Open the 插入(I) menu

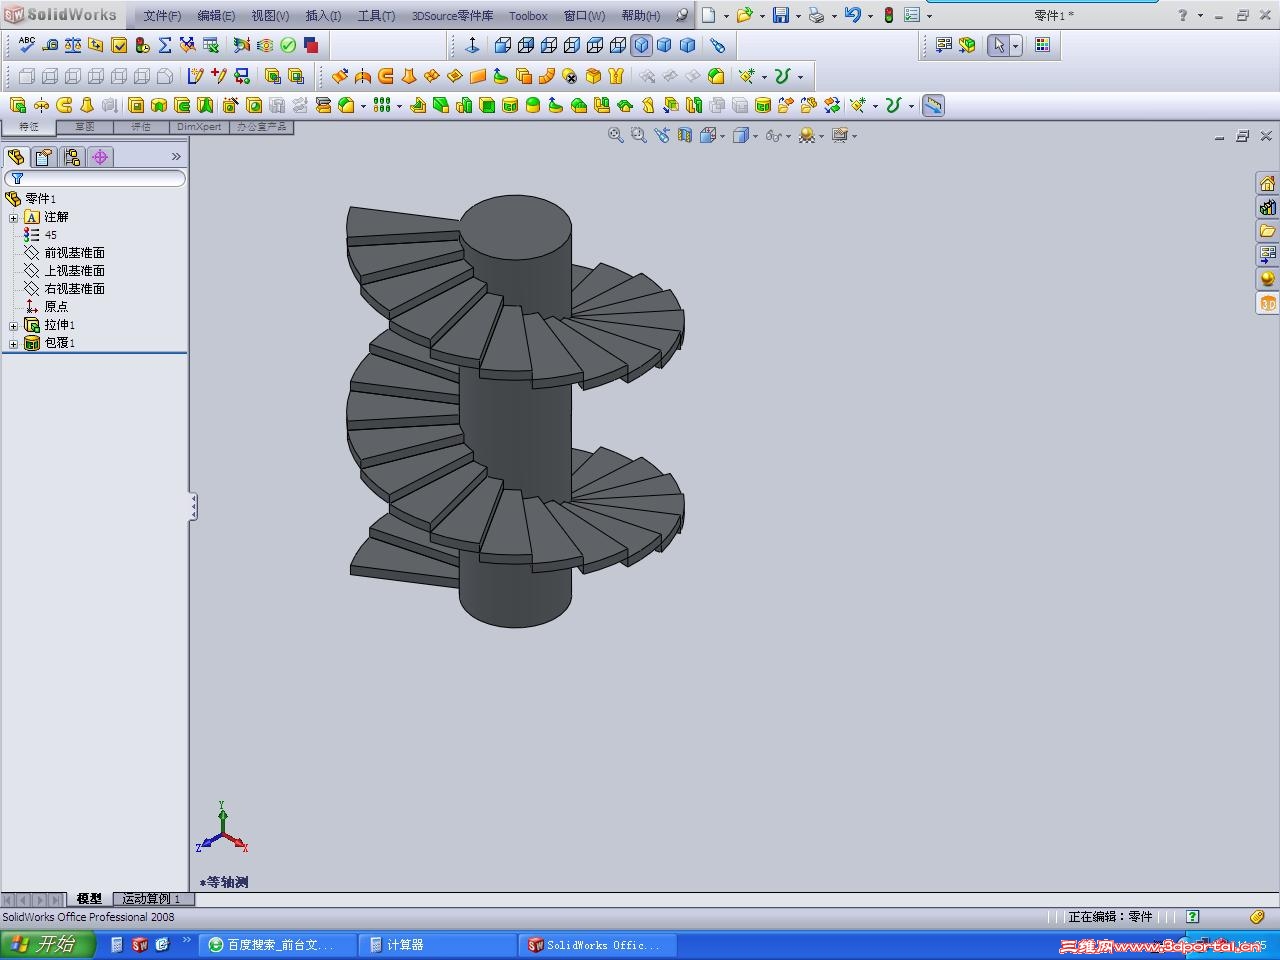point(323,16)
